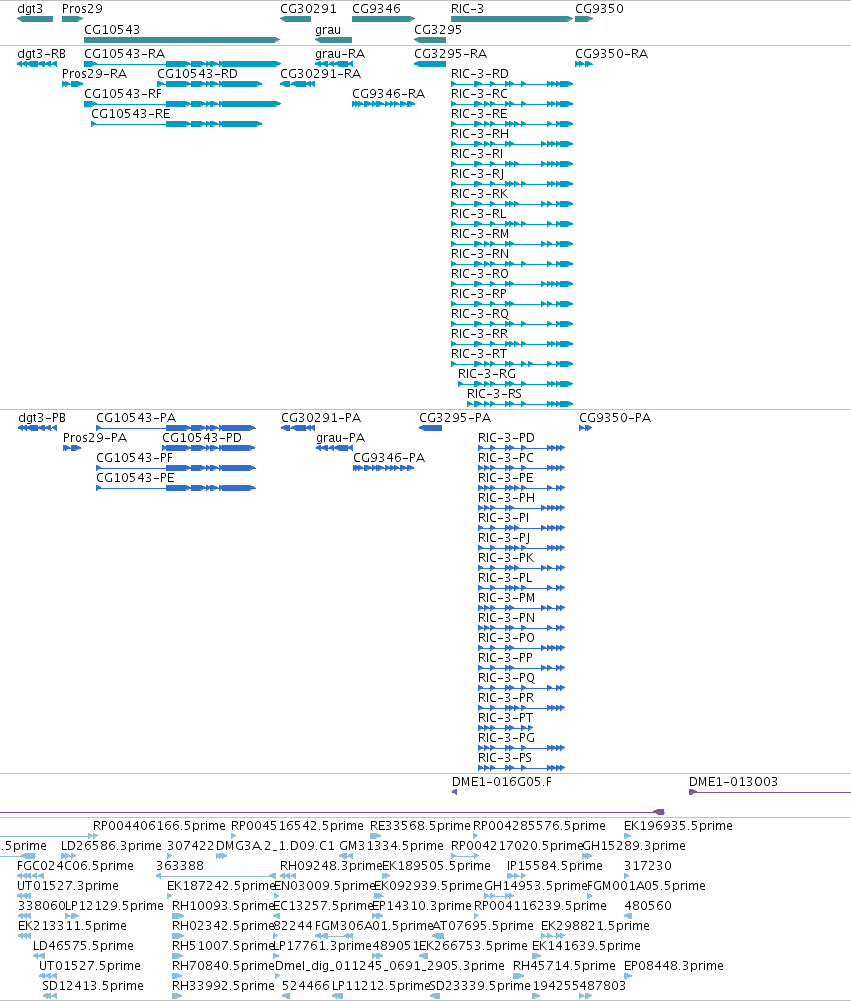Open transcript CG9346-RA
The image size is (851, 1001).
[x=384, y=104]
